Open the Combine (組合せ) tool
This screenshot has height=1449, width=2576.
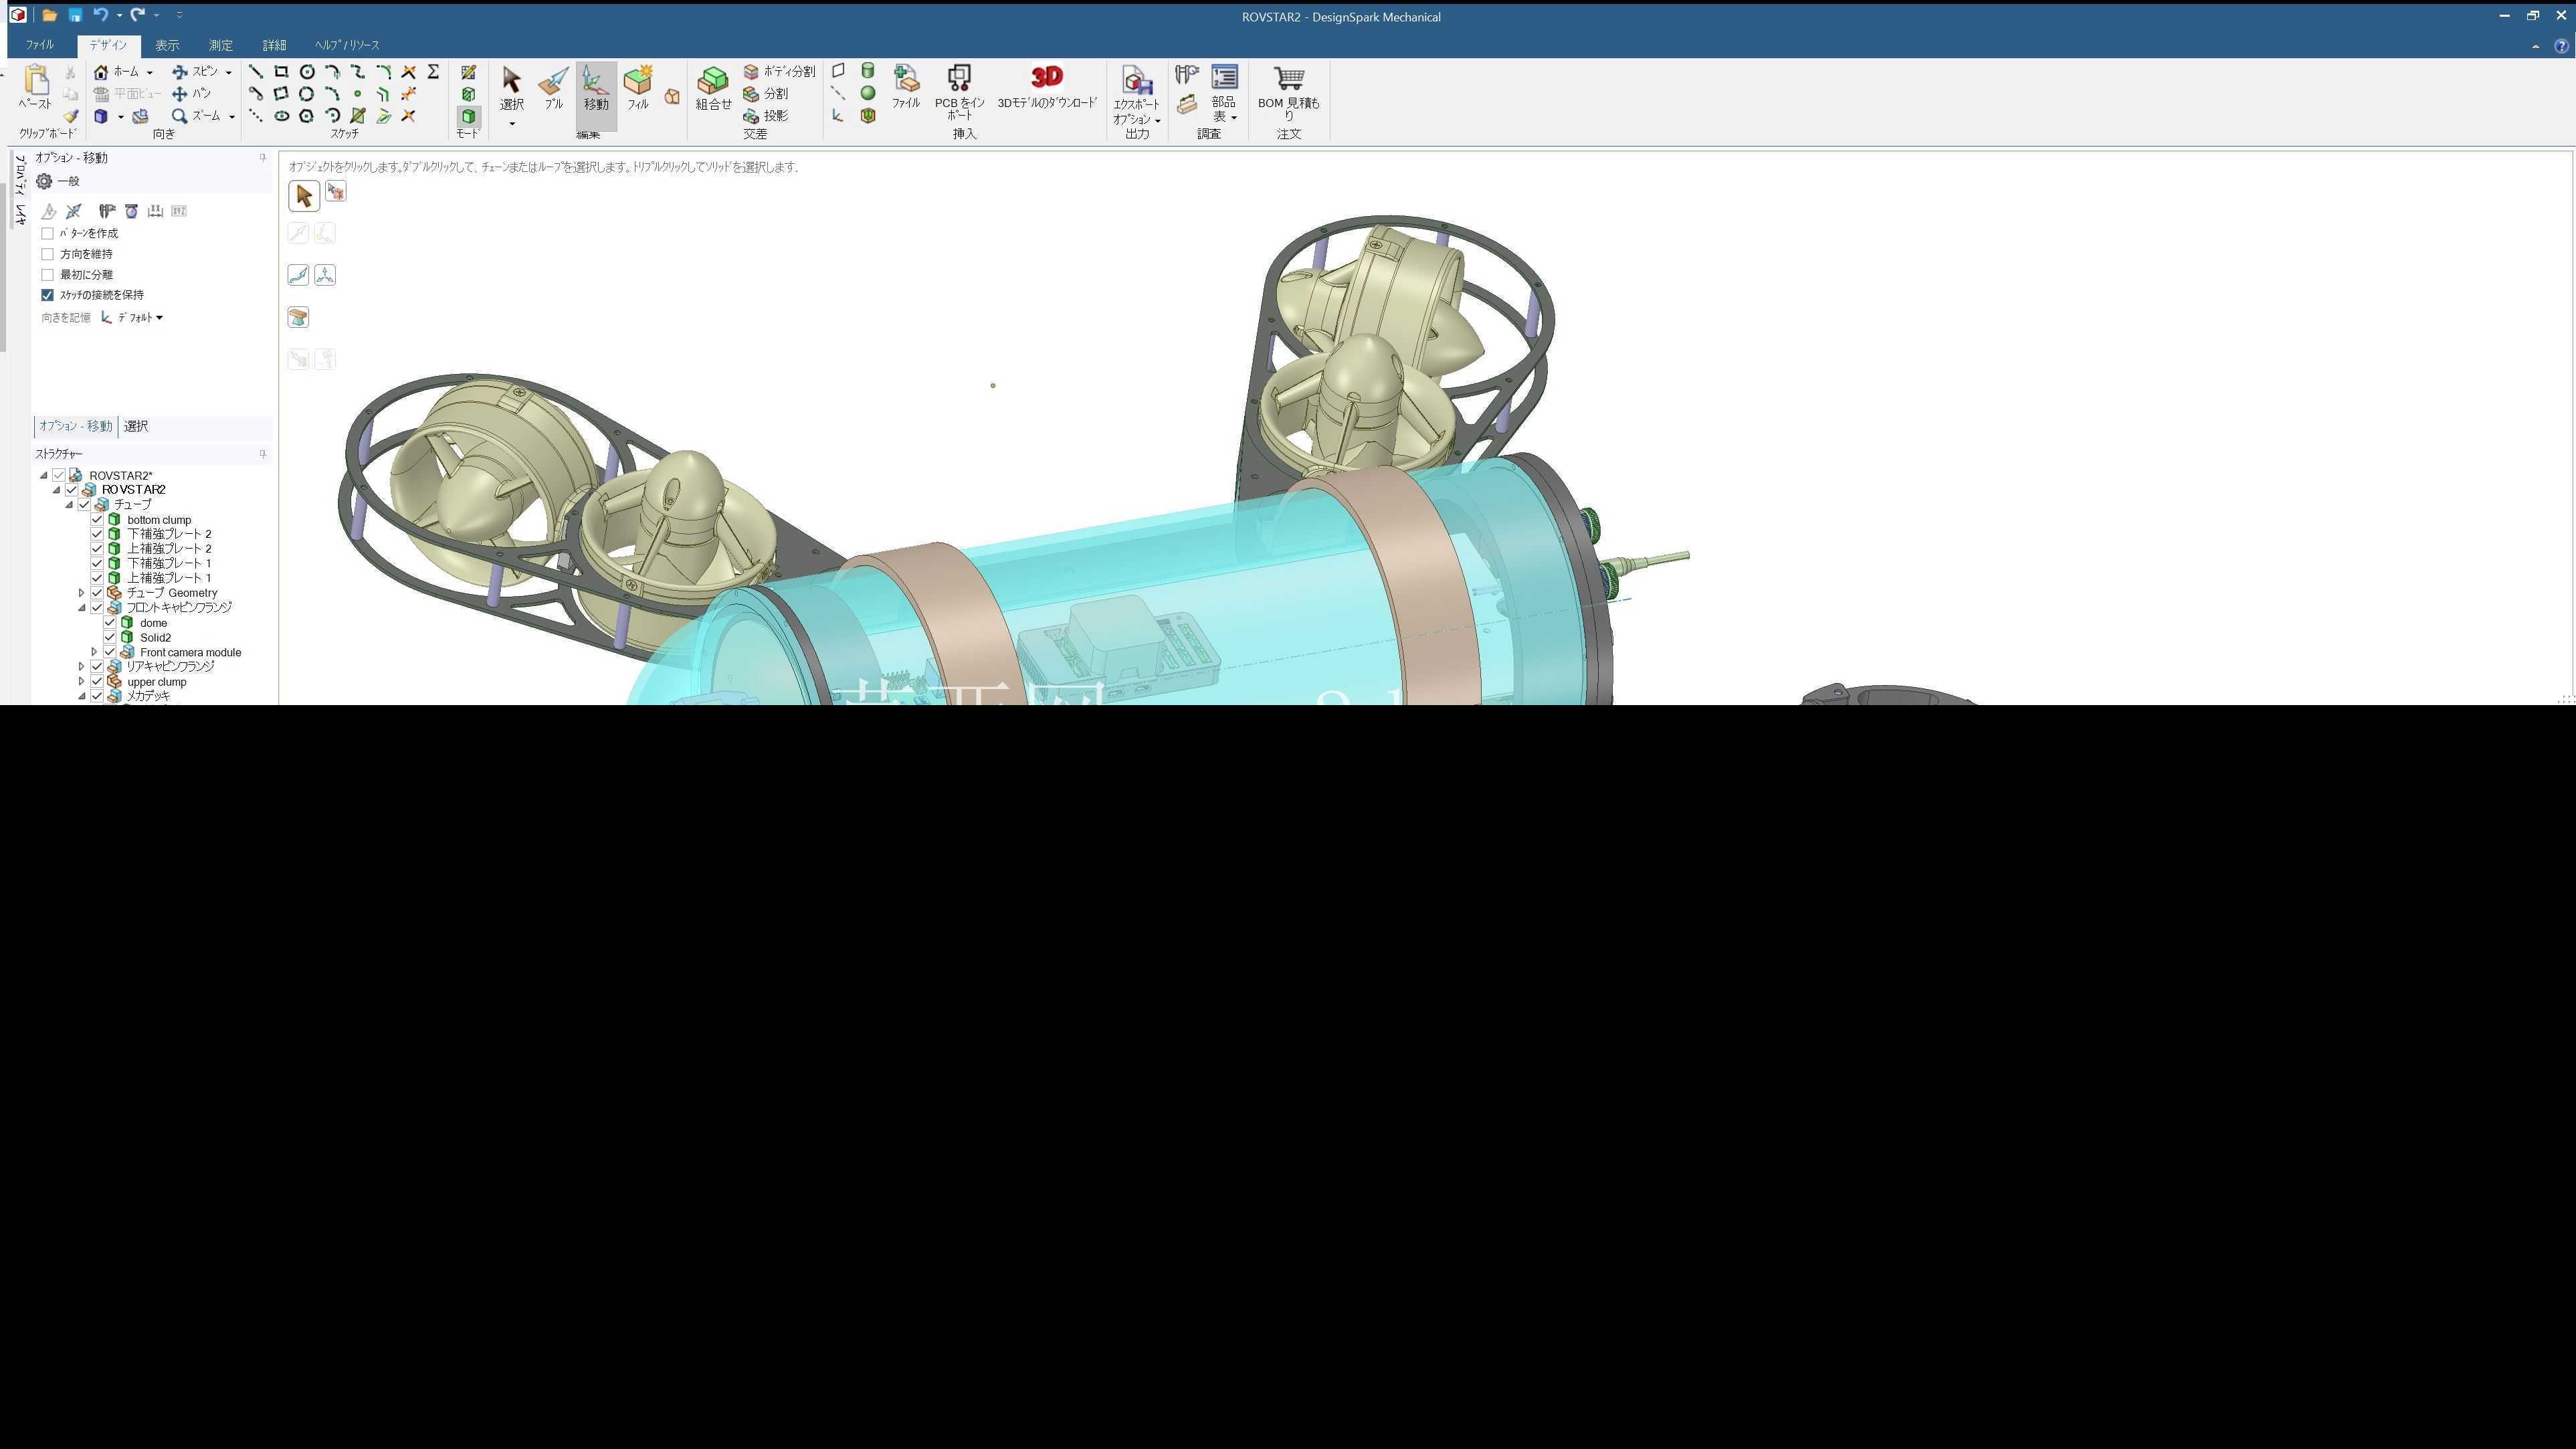(x=713, y=88)
